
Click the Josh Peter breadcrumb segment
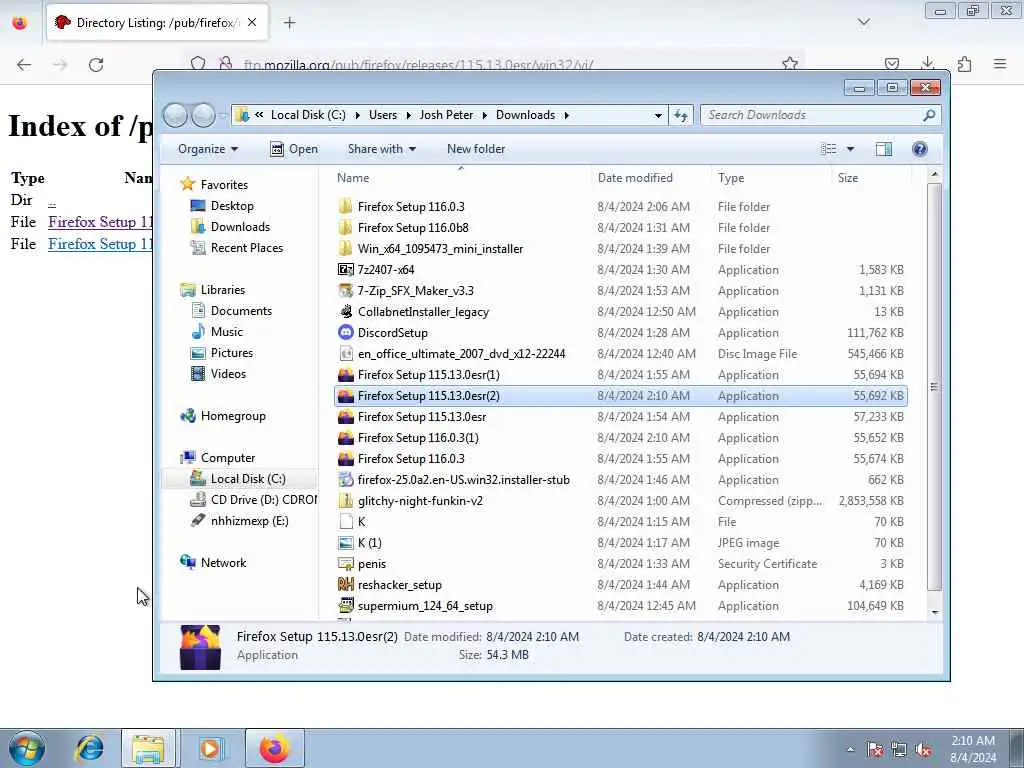(446, 115)
